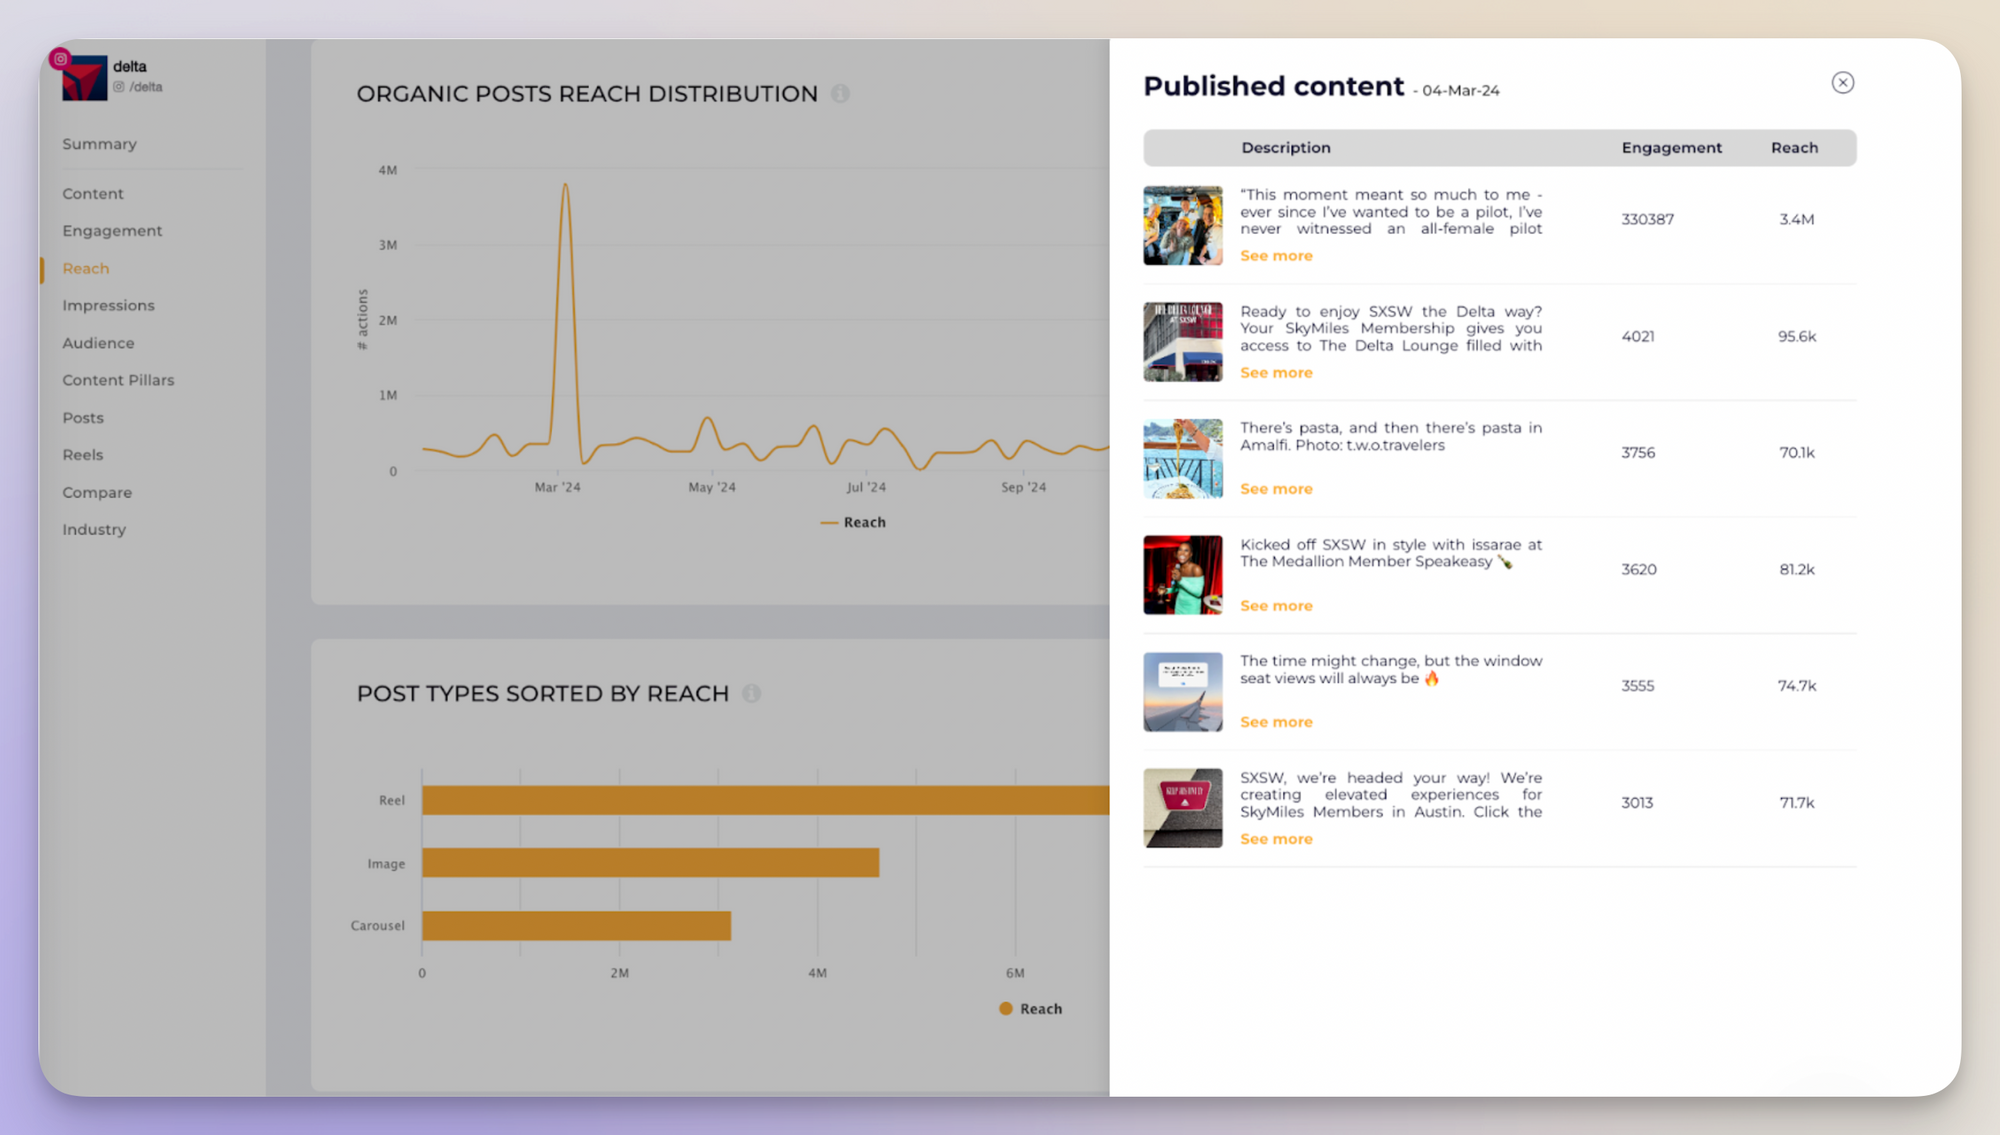This screenshot has height=1135, width=2000.
Task: Click the pasta in Amalfi post thumbnail
Action: [1183, 458]
